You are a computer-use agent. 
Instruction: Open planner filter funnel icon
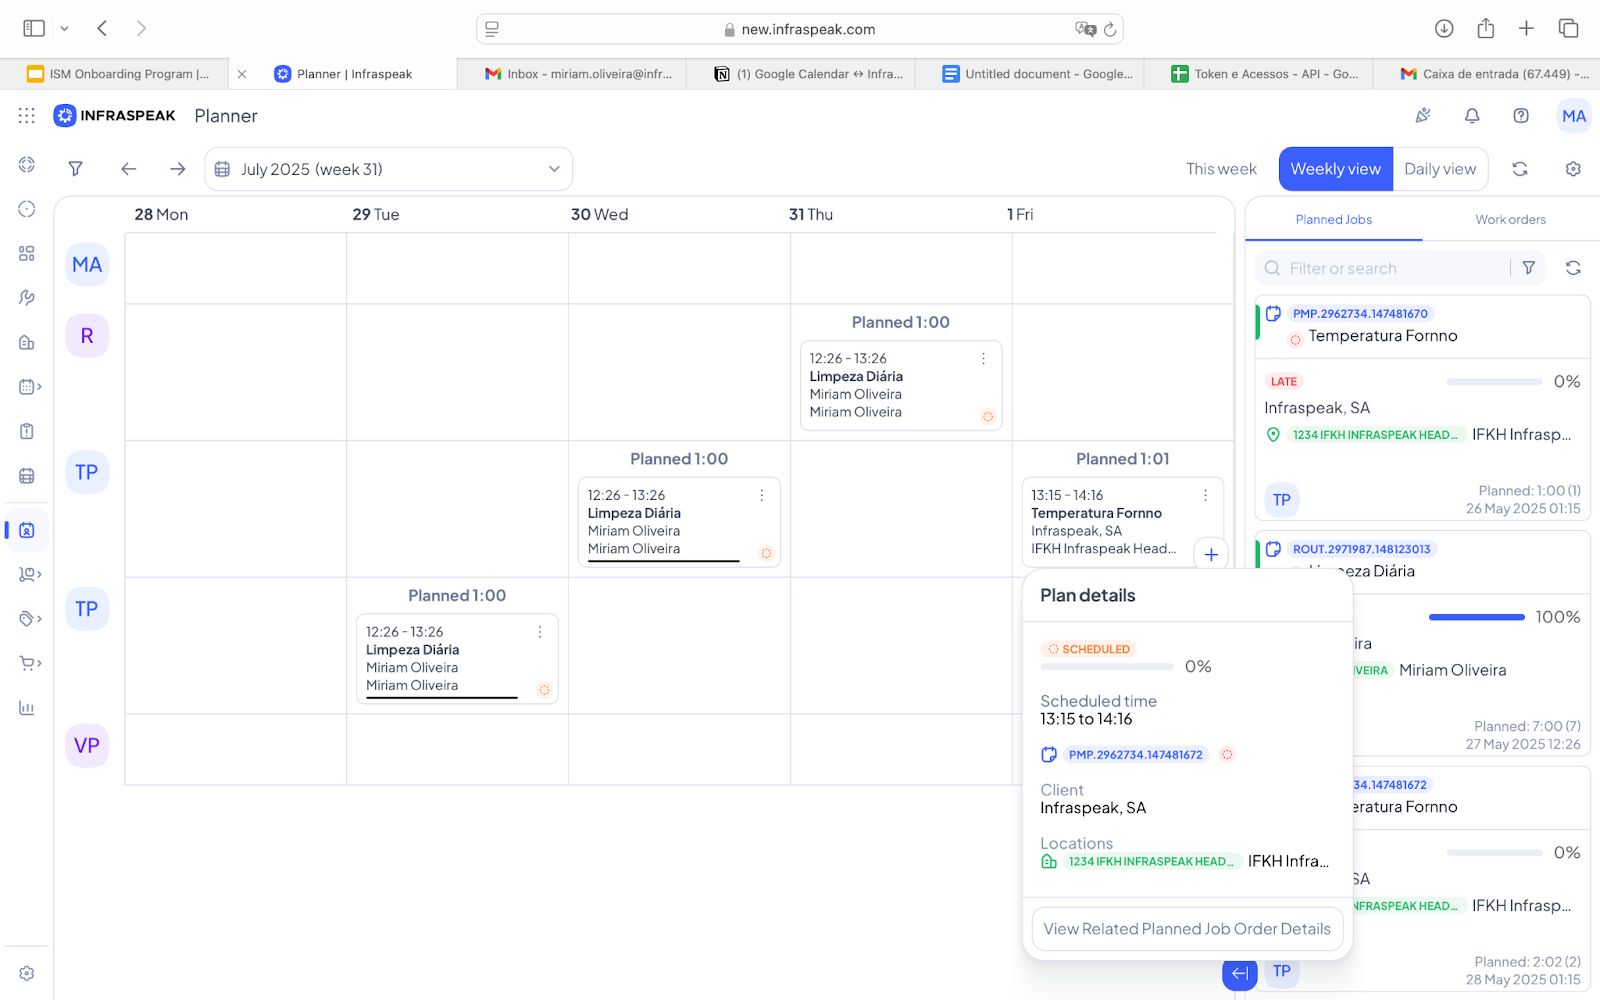(75, 169)
